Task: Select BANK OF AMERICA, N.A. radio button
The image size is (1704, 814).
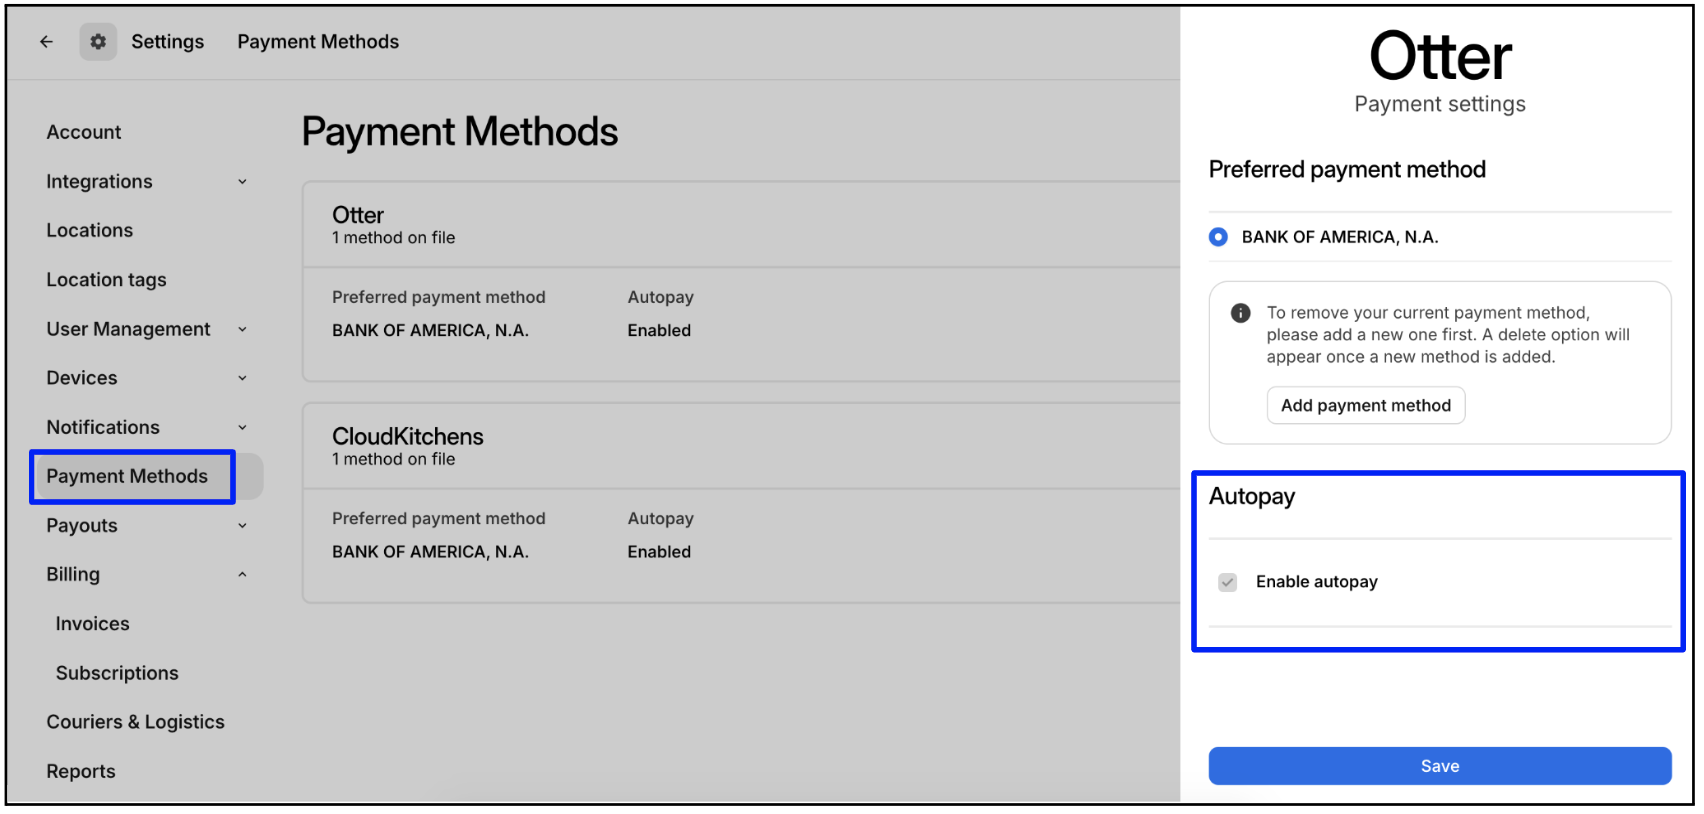Action: 1218,237
